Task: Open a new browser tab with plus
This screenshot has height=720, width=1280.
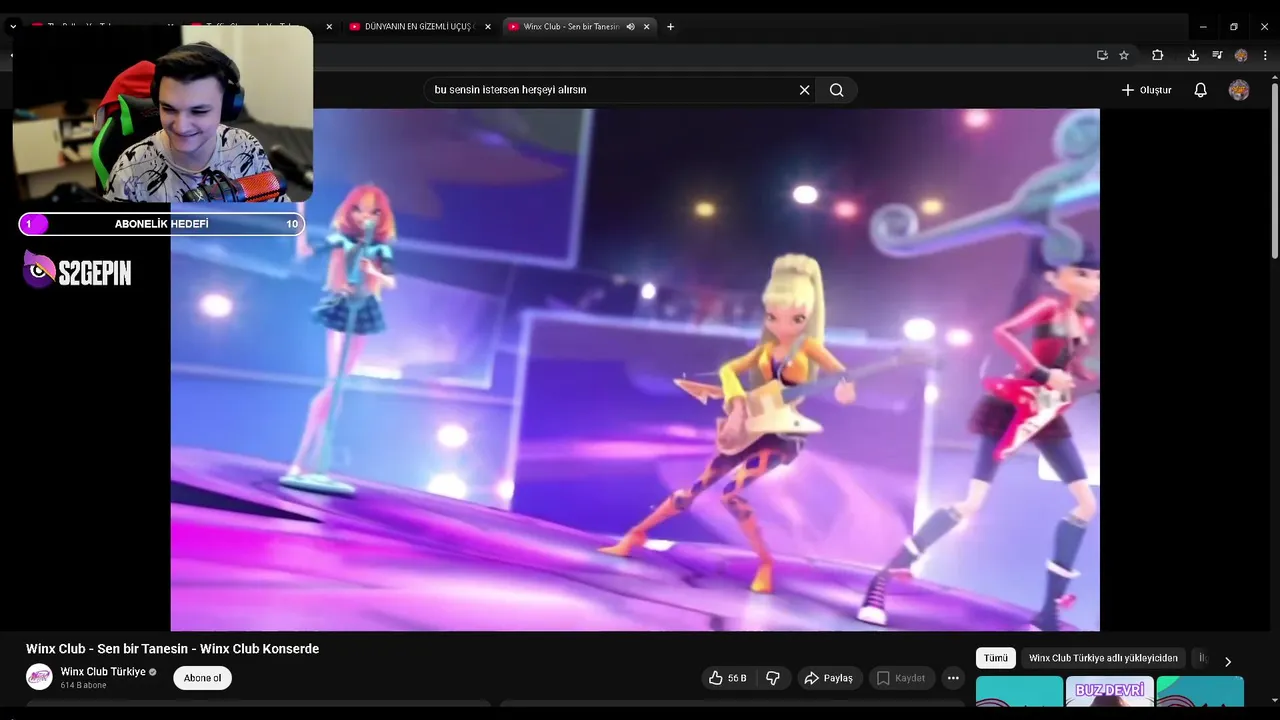Action: point(670,27)
